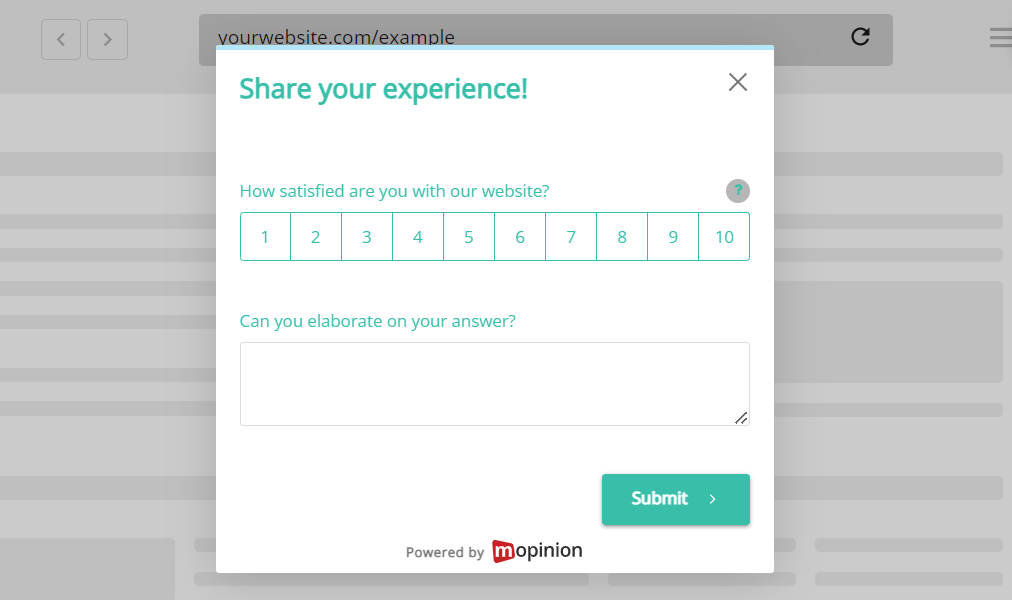Image resolution: width=1012 pixels, height=600 pixels.
Task: Click the Mopinion logo
Action: (537, 551)
